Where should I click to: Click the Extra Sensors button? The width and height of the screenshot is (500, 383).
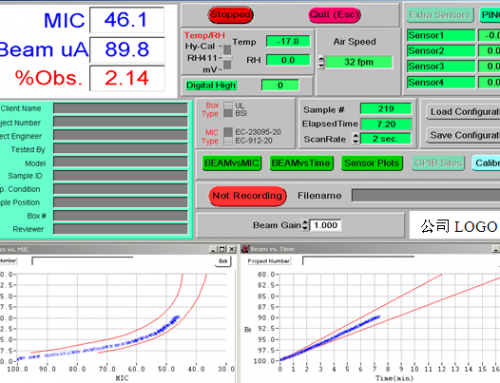[x=440, y=15]
